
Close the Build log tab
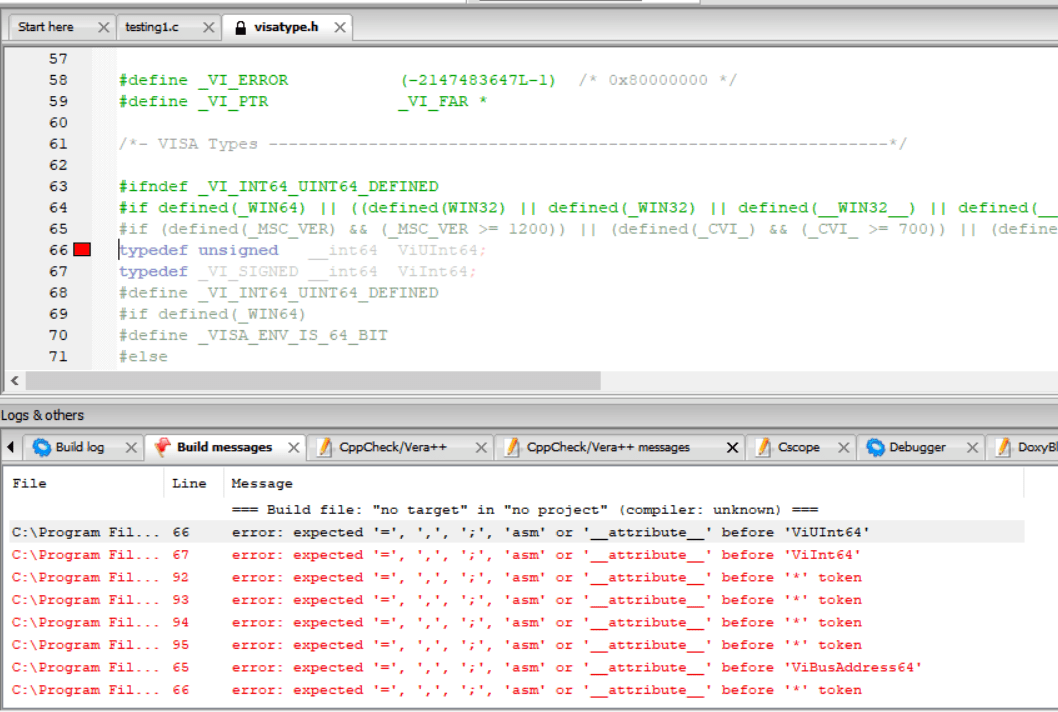[132, 447]
